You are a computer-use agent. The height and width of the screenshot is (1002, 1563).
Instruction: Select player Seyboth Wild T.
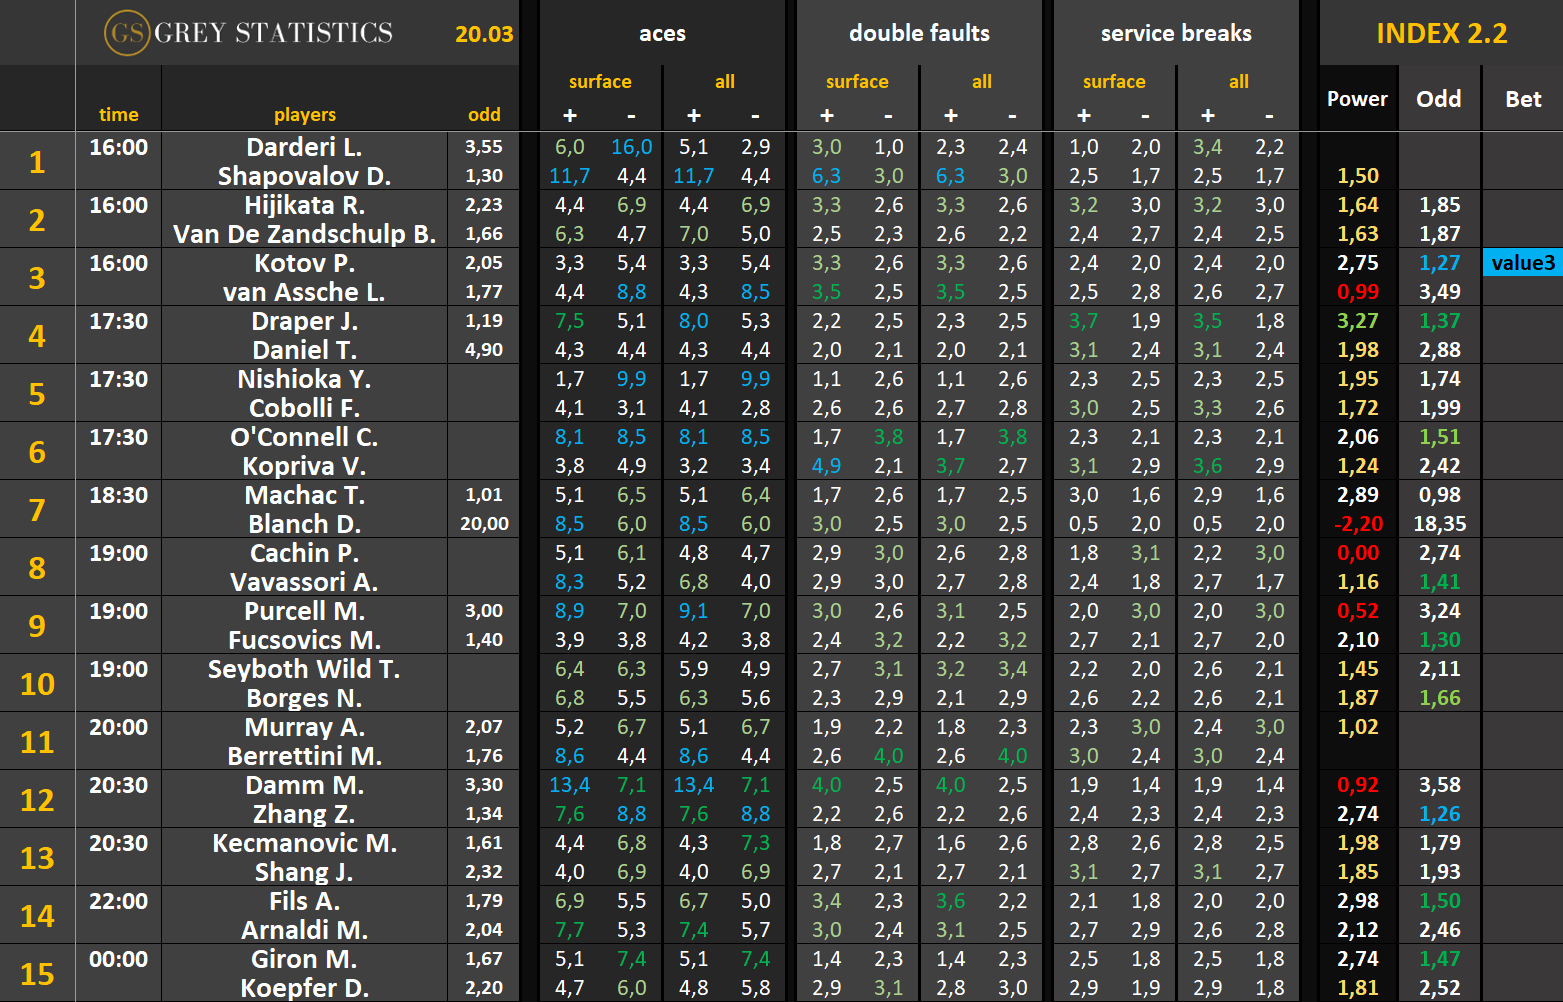tap(304, 669)
